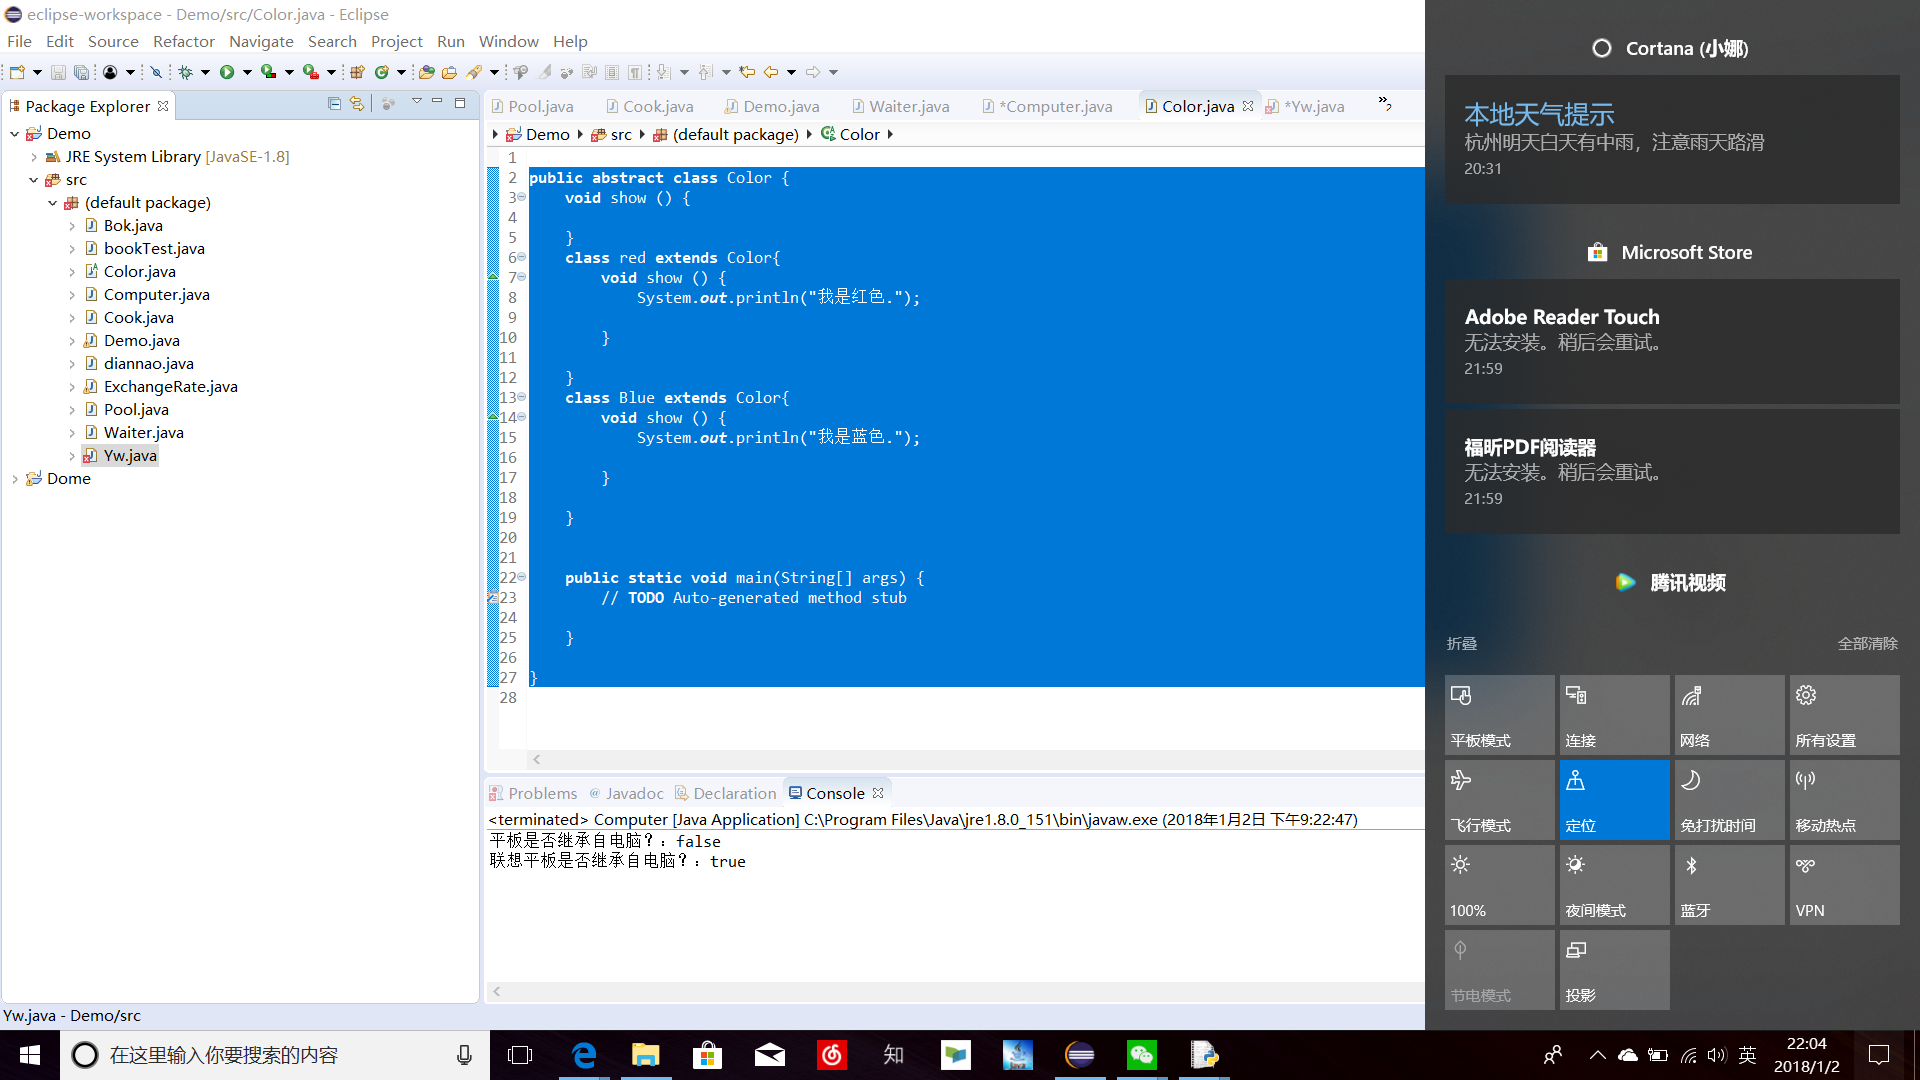
Task: Switch to the Problems tab
Action: pos(533,793)
